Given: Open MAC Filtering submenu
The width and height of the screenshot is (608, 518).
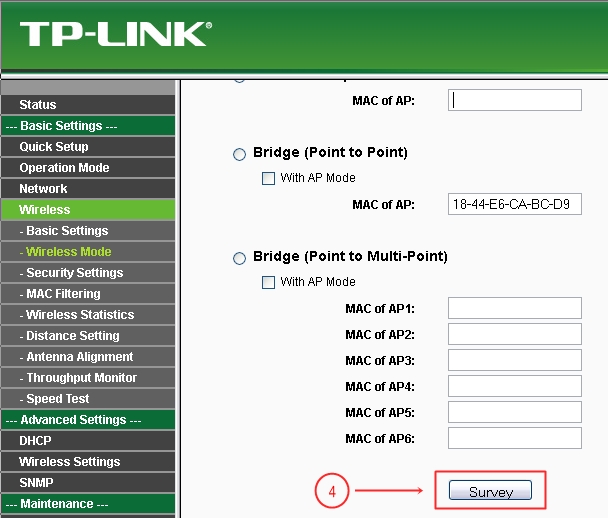Looking at the screenshot, I should tap(88, 294).
